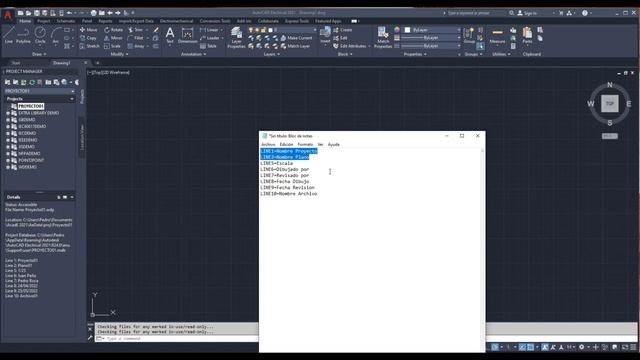This screenshot has width=640, height=360.
Task: Click the Move tool
Action: tap(89, 30)
